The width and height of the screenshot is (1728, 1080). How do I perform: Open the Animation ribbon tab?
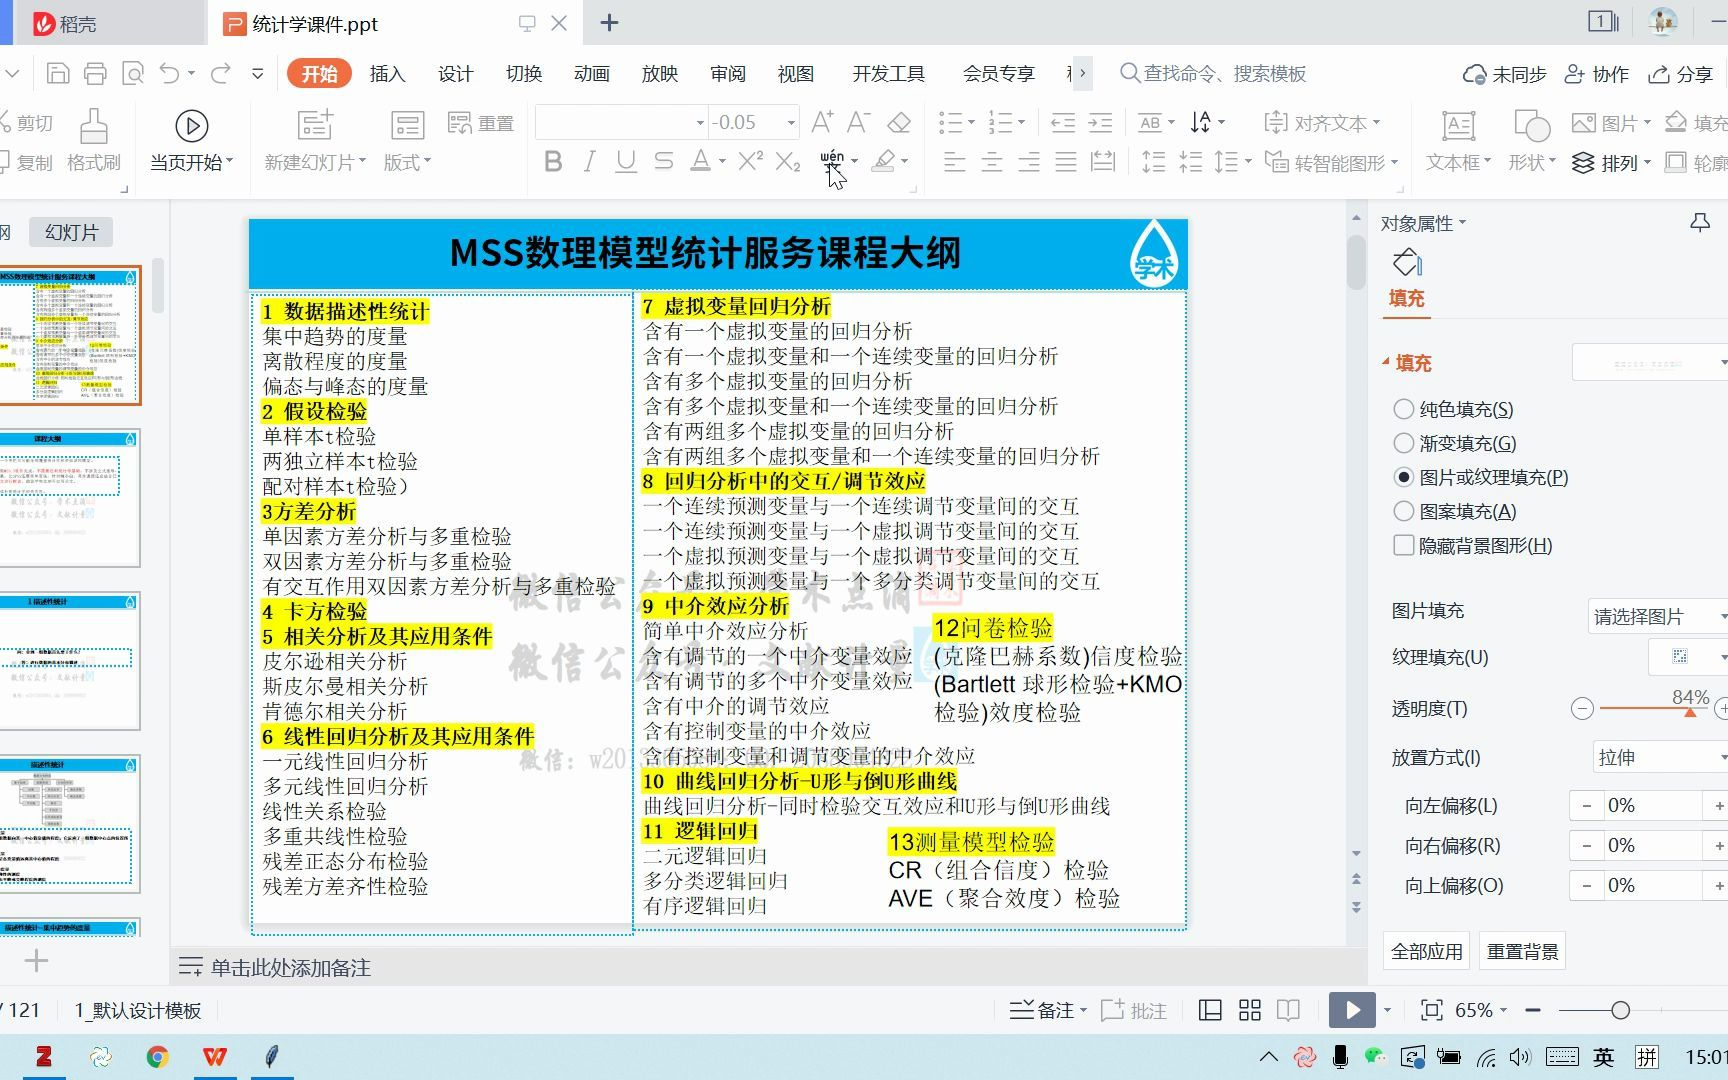591,73
